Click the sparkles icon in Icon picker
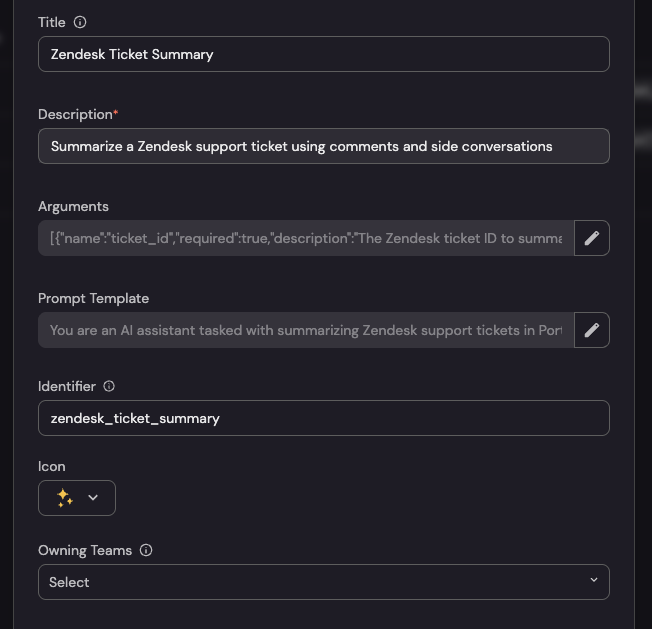652x629 pixels. coord(65,498)
